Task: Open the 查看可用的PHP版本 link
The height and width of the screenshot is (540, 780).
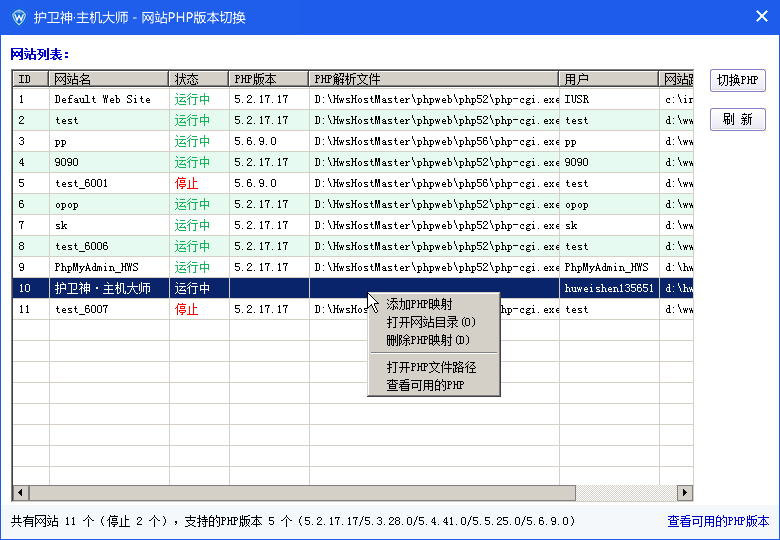Action: point(718,521)
